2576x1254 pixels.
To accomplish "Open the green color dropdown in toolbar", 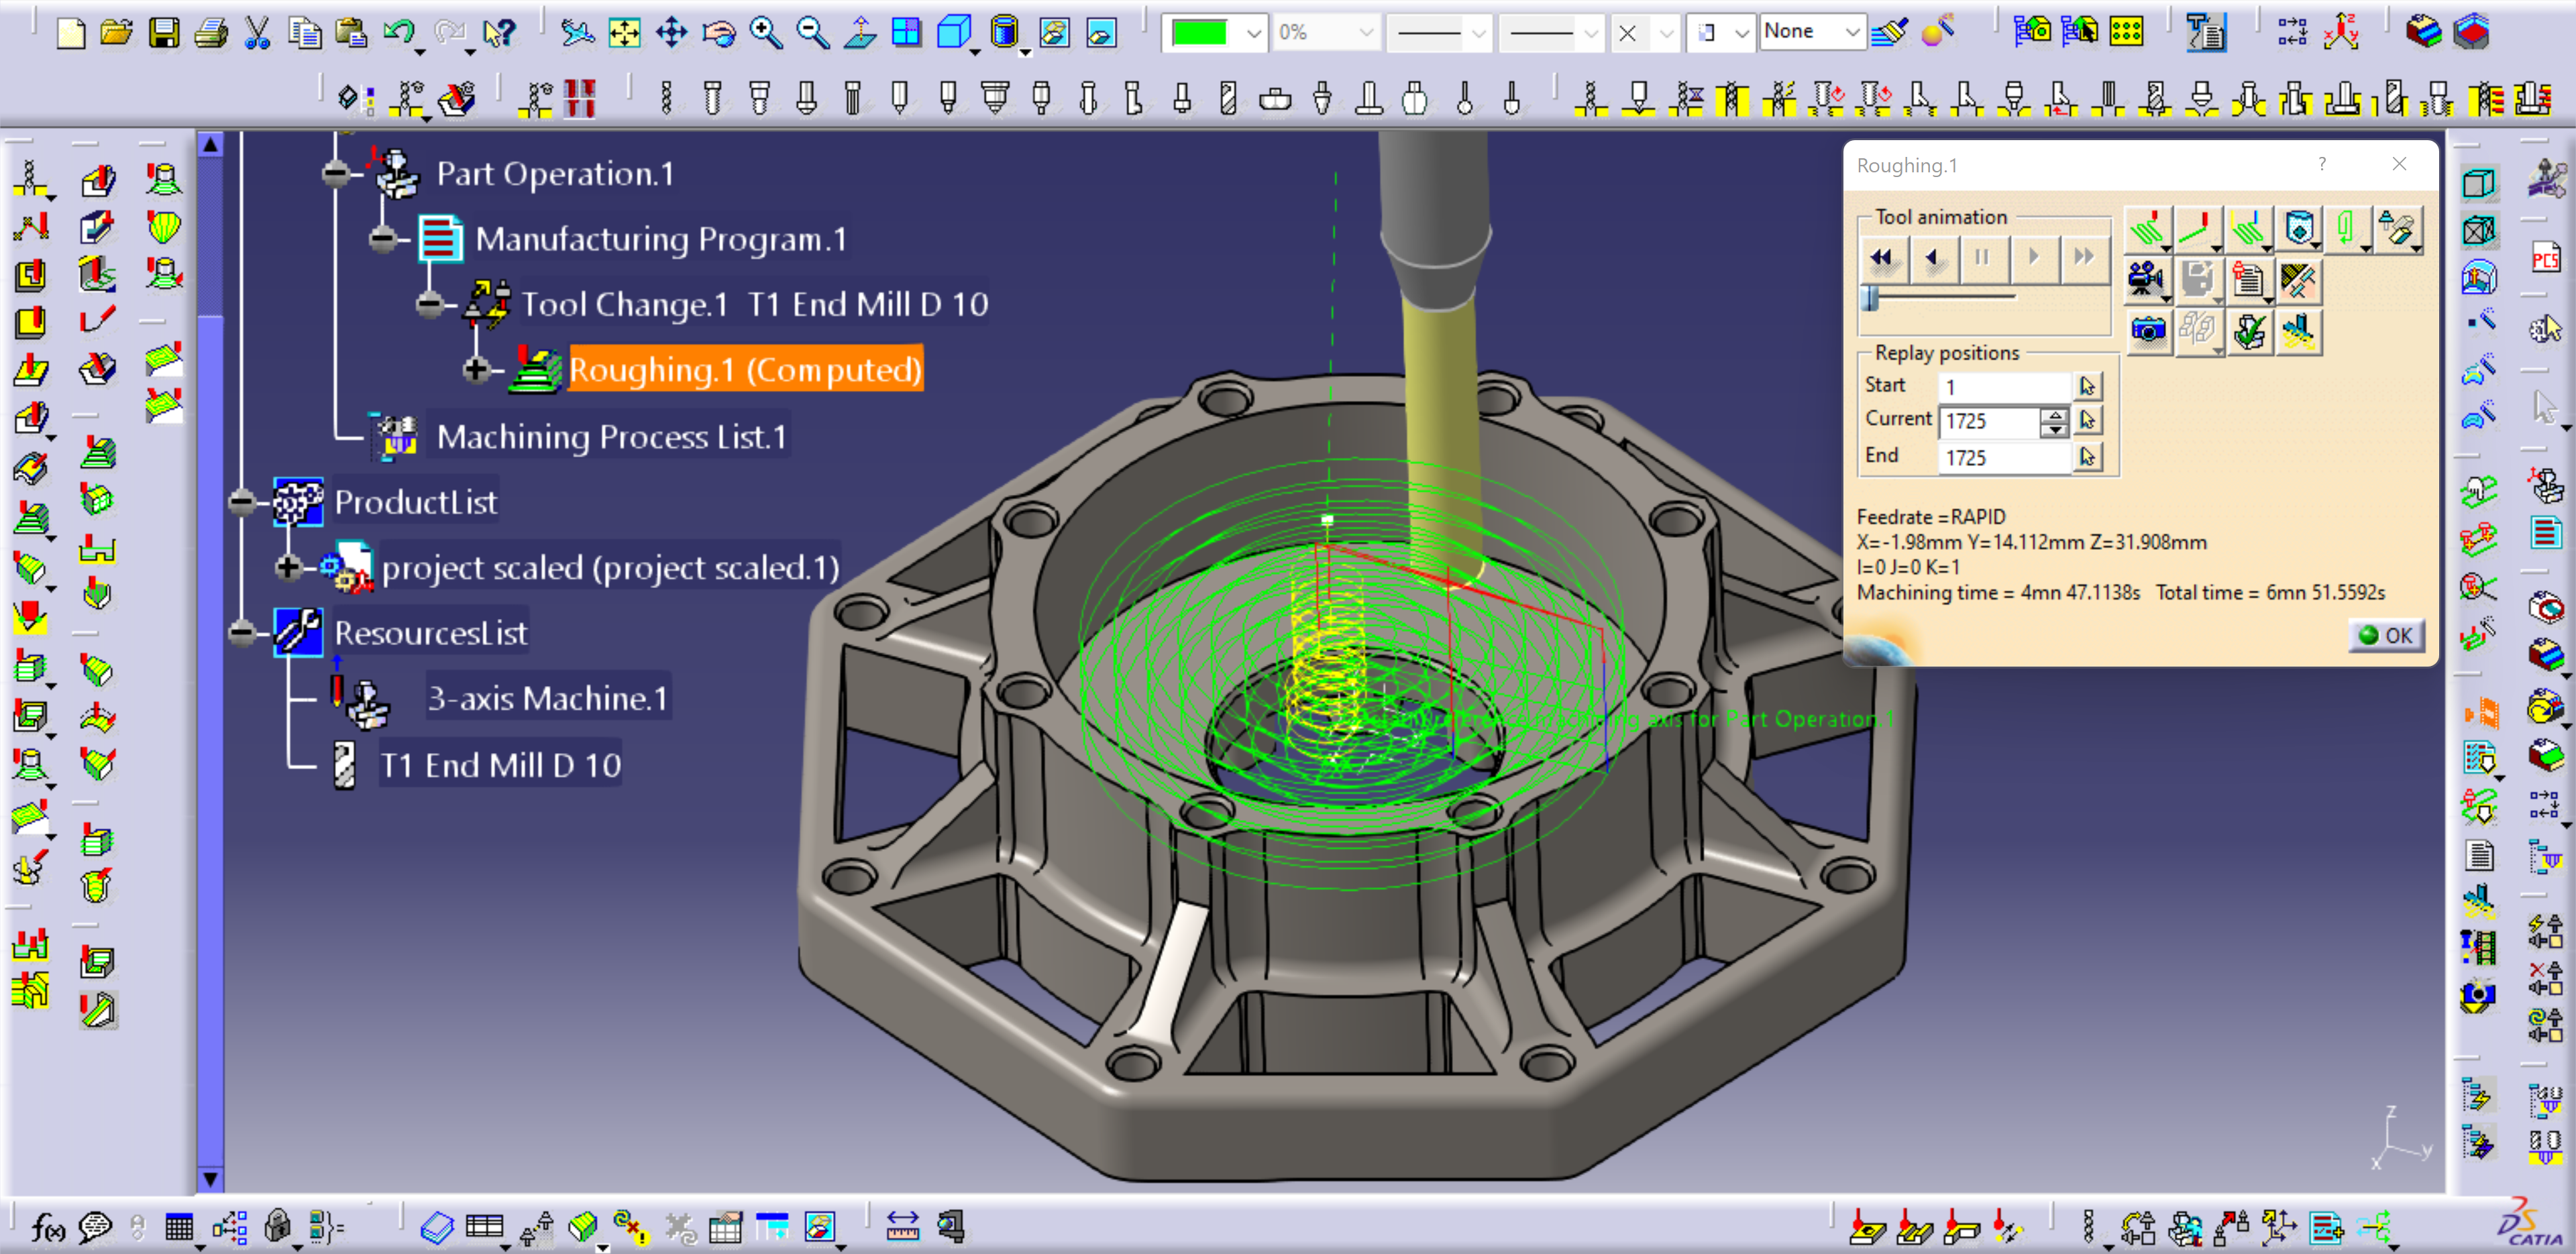I will click(1253, 33).
